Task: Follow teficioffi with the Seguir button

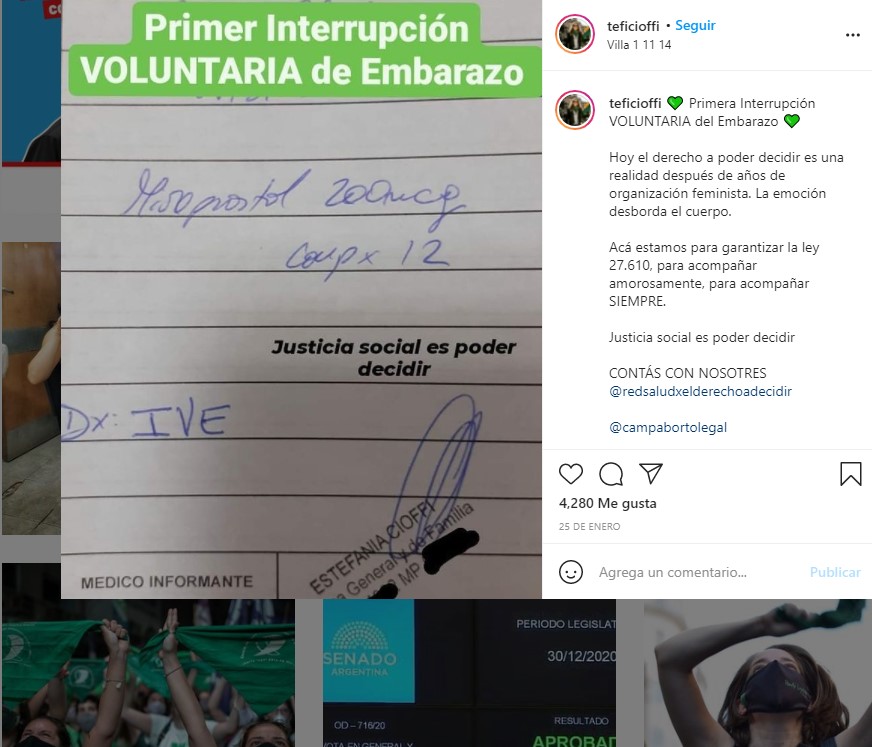Action: tap(695, 26)
